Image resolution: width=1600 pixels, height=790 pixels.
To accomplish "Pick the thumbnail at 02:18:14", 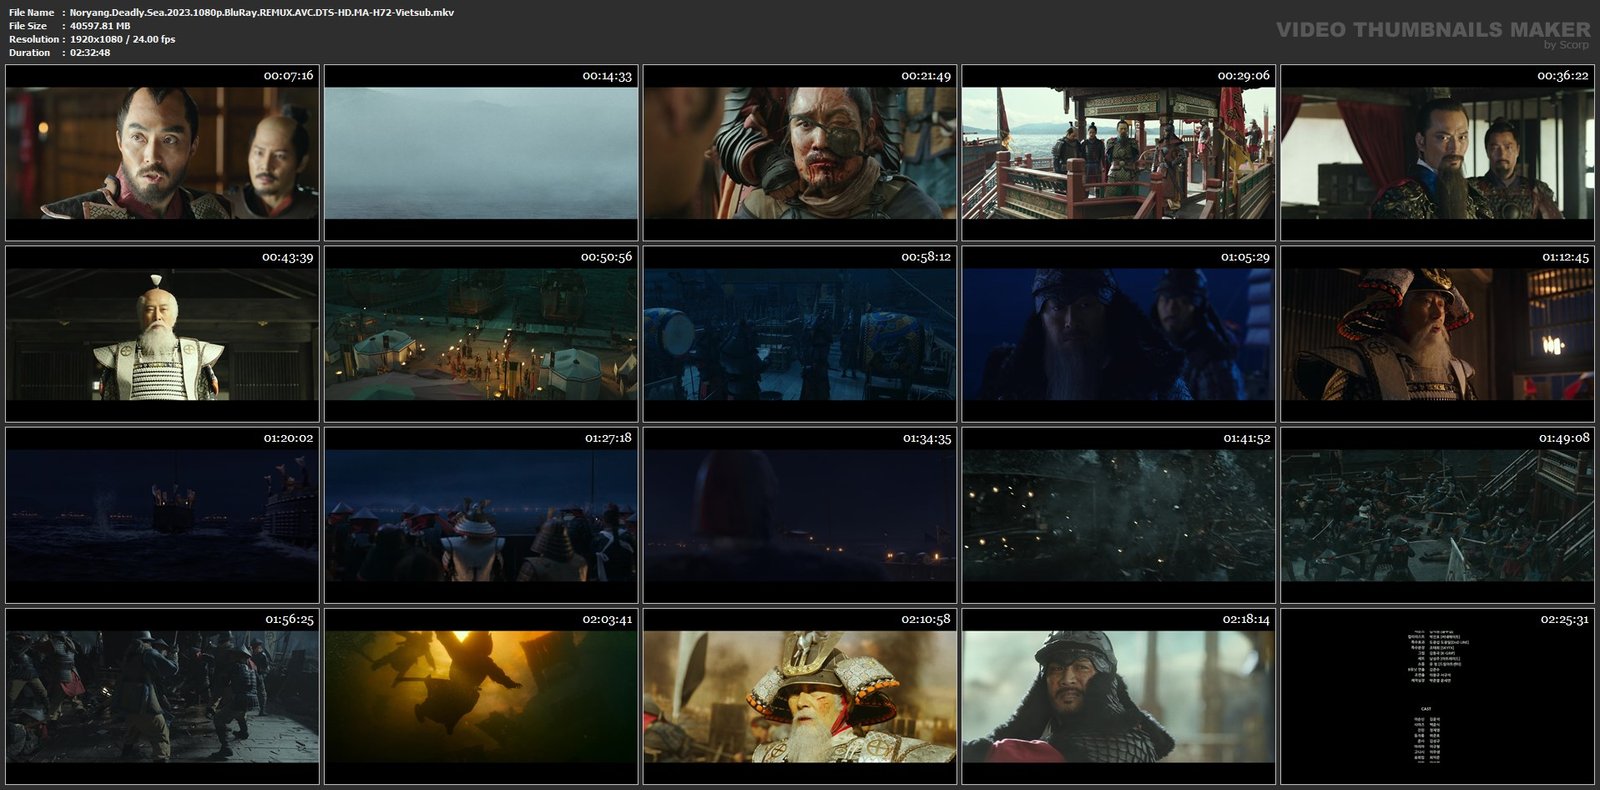I will (1119, 697).
